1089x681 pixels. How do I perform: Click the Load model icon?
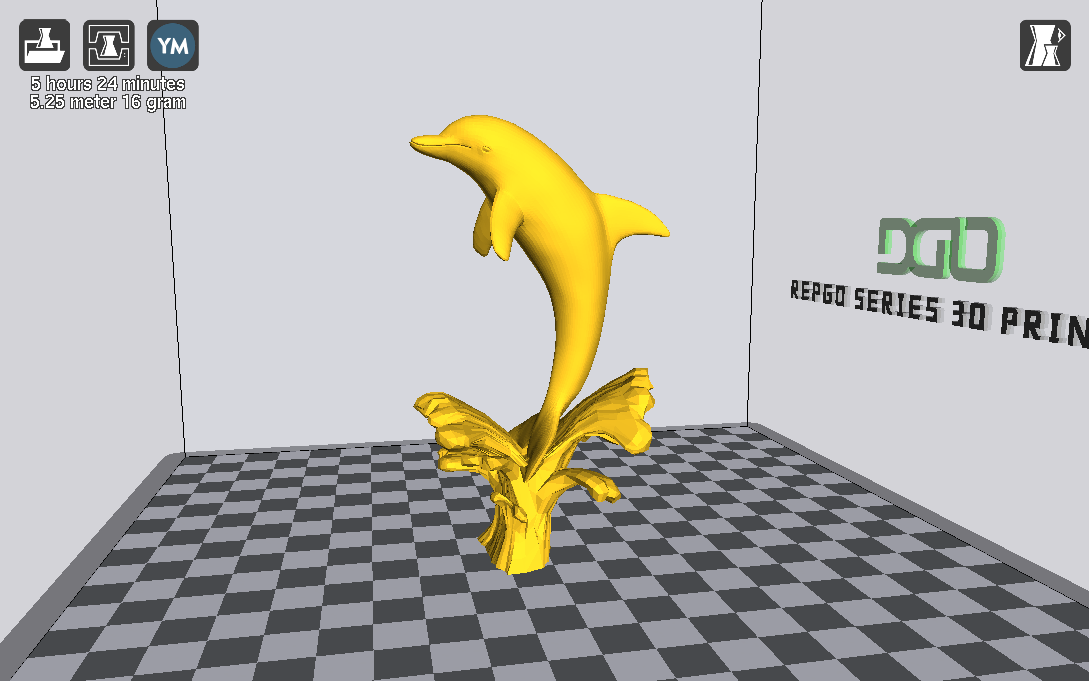pos(45,45)
